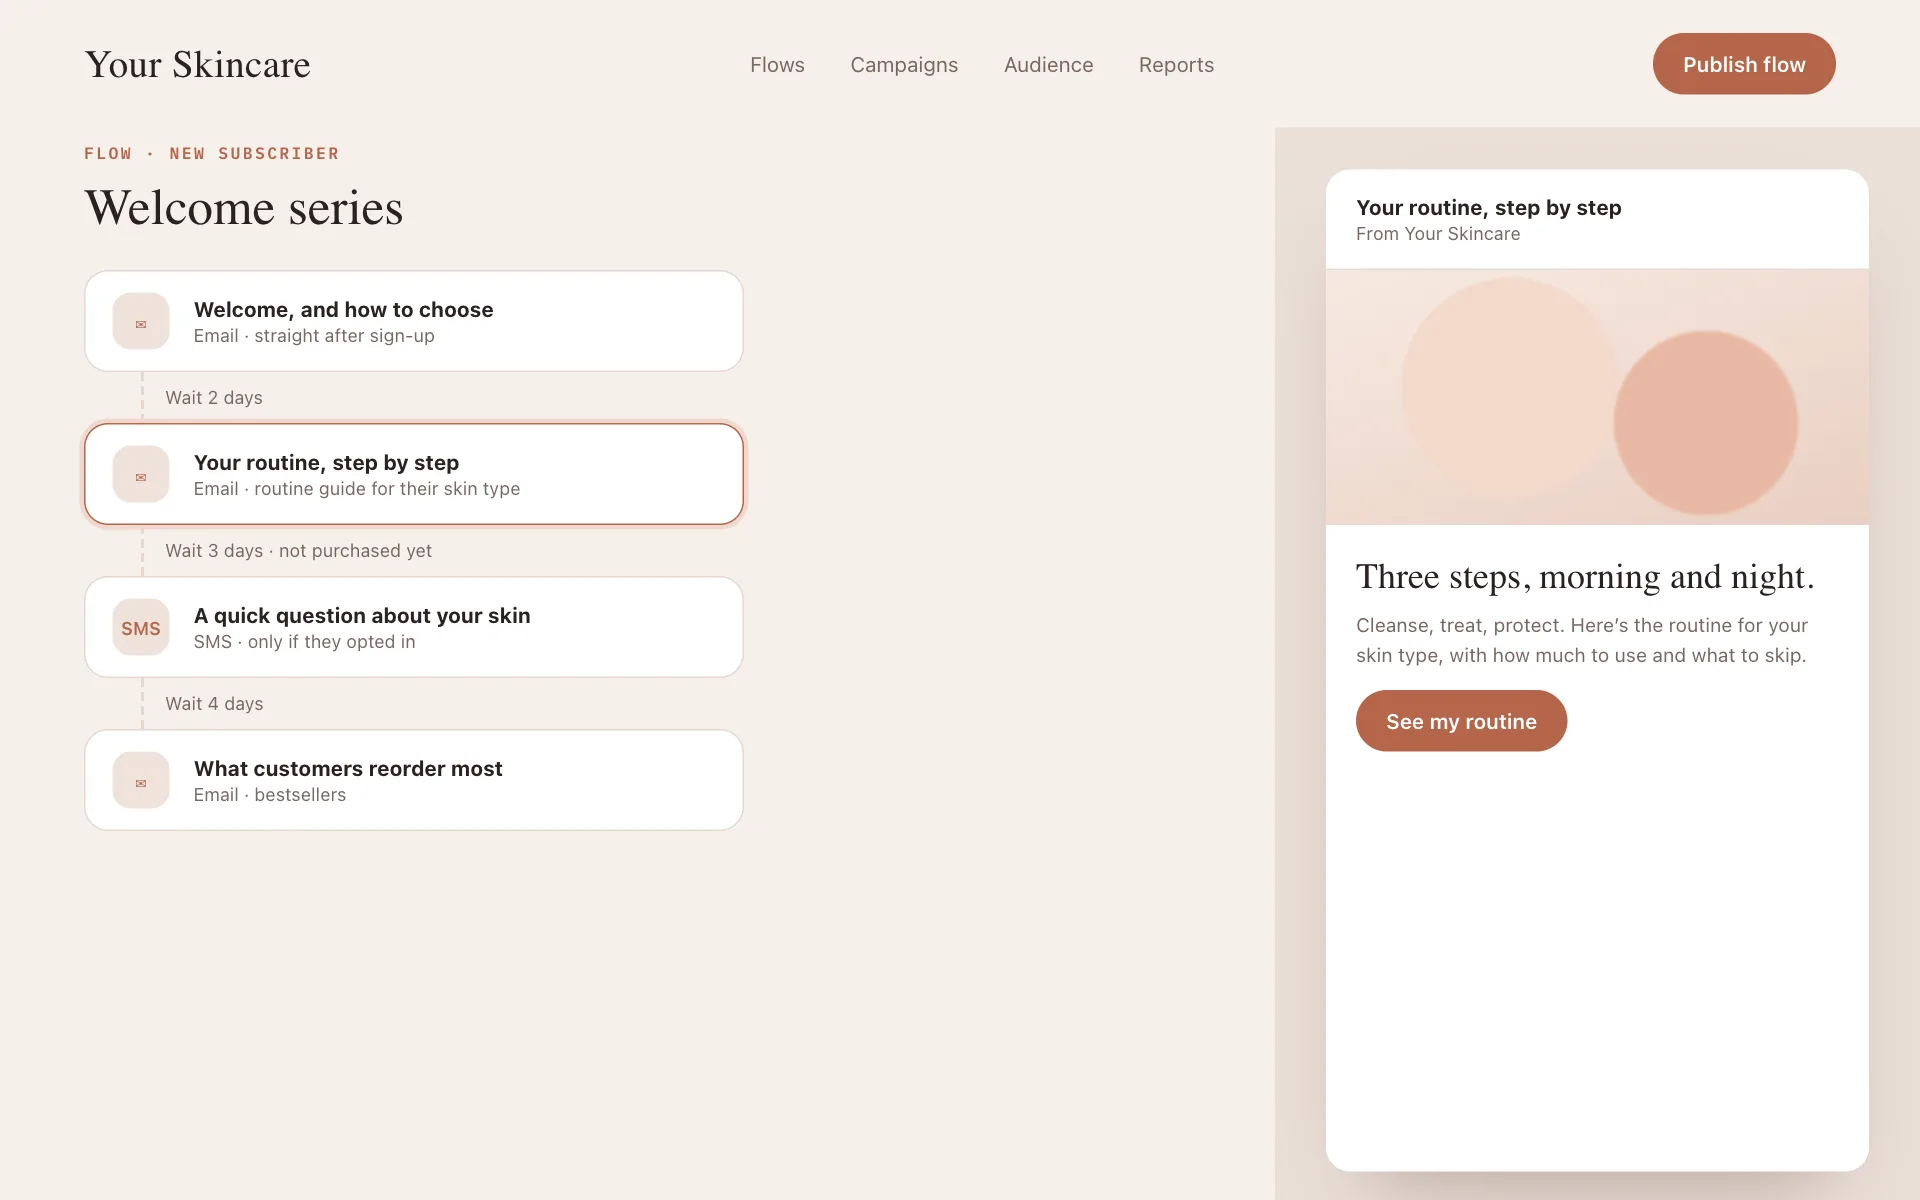Open the Audience section
The height and width of the screenshot is (1200, 1920).
tap(1048, 65)
